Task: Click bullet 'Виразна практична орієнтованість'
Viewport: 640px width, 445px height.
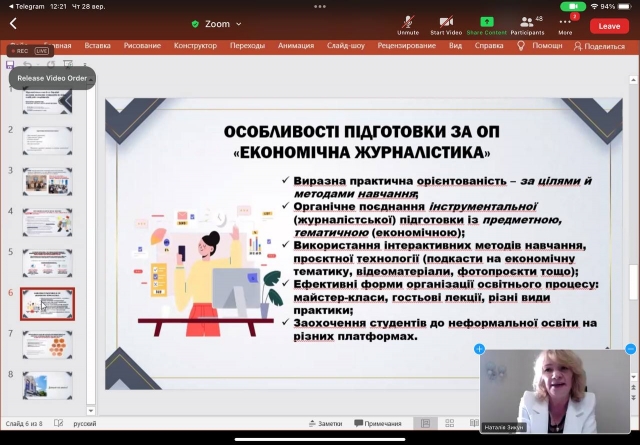Action: point(442,187)
